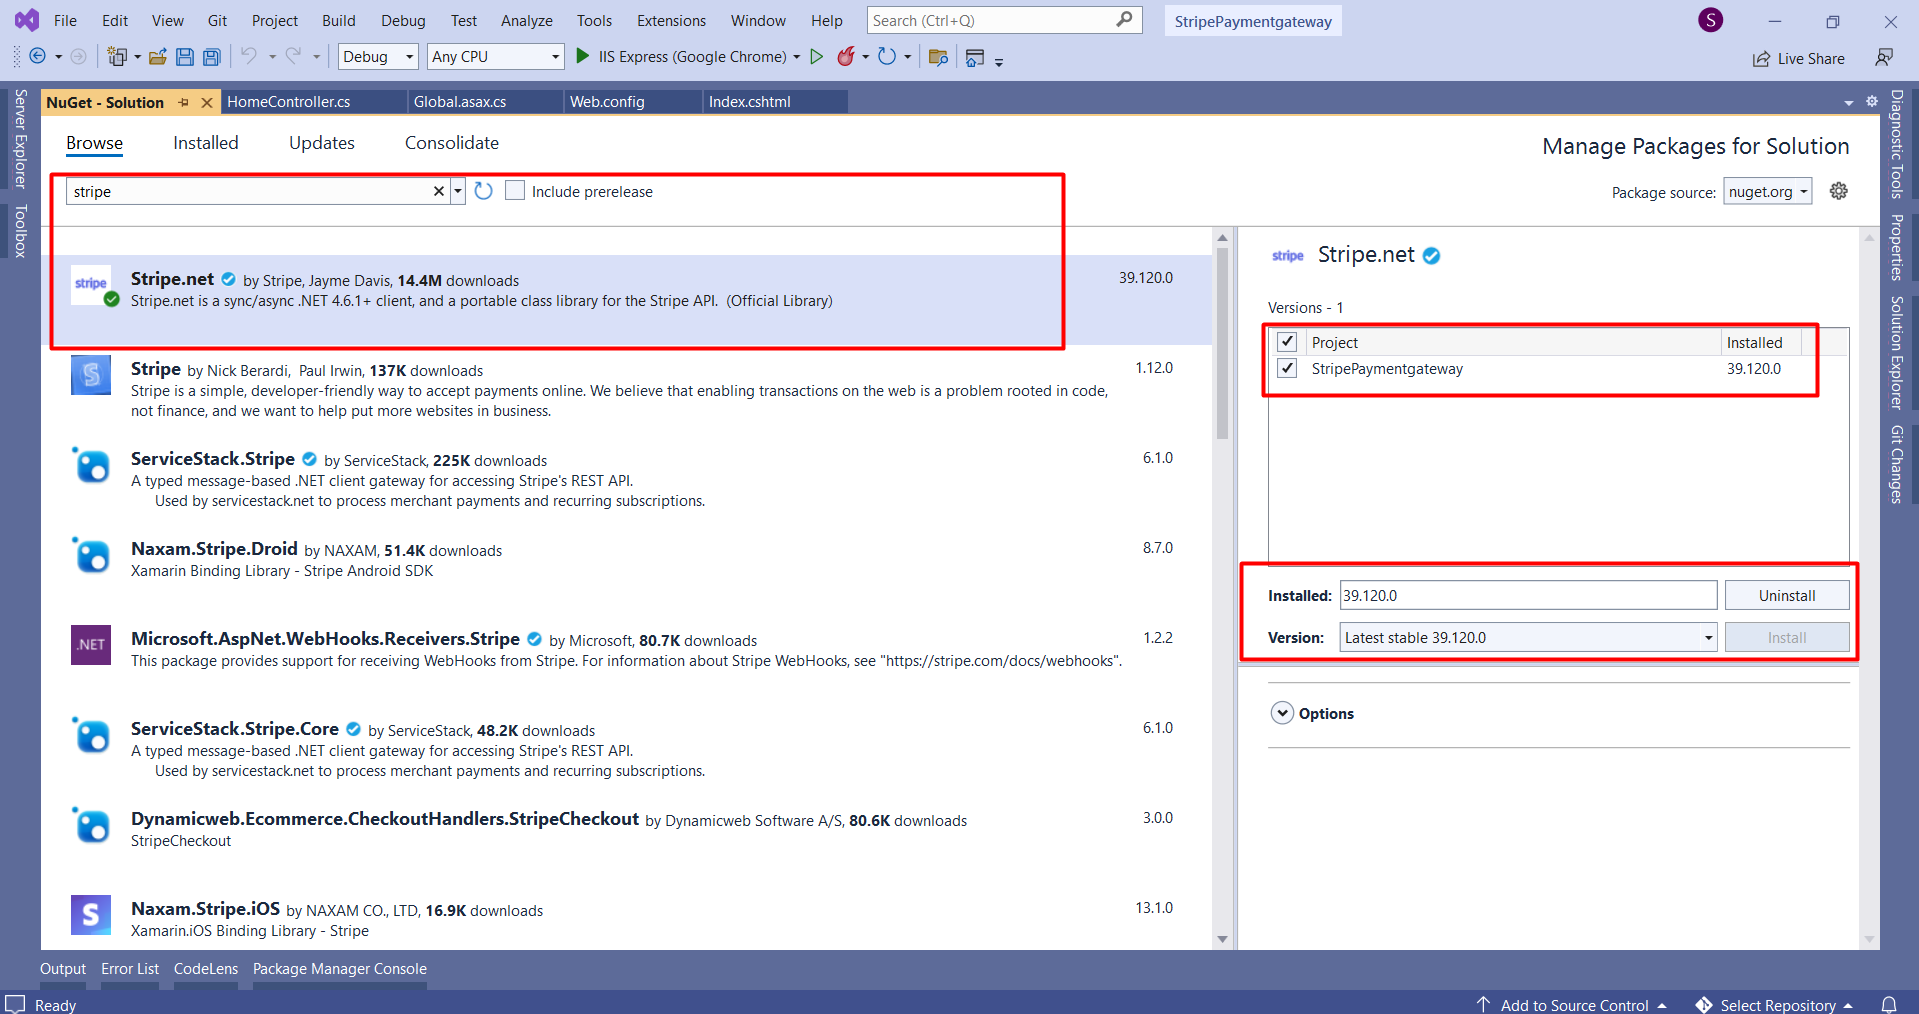Screen dimensions: 1919x1014
Task: Click the browser window toolbar icon
Action: point(975,58)
